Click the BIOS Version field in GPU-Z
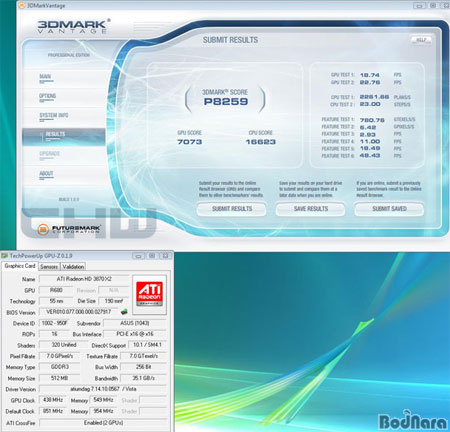This screenshot has height=432, width=450. coord(79,312)
